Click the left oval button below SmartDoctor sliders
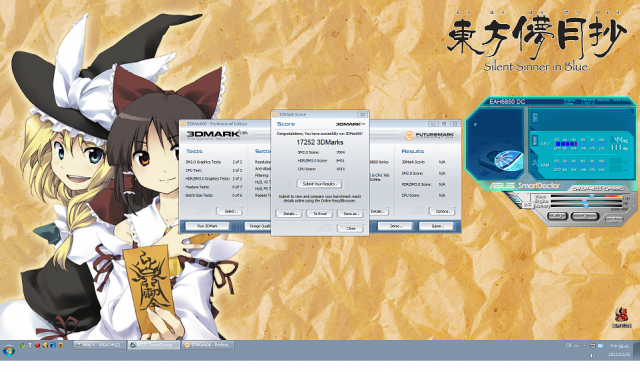Viewport: 640px width, 372px height. 557,216
